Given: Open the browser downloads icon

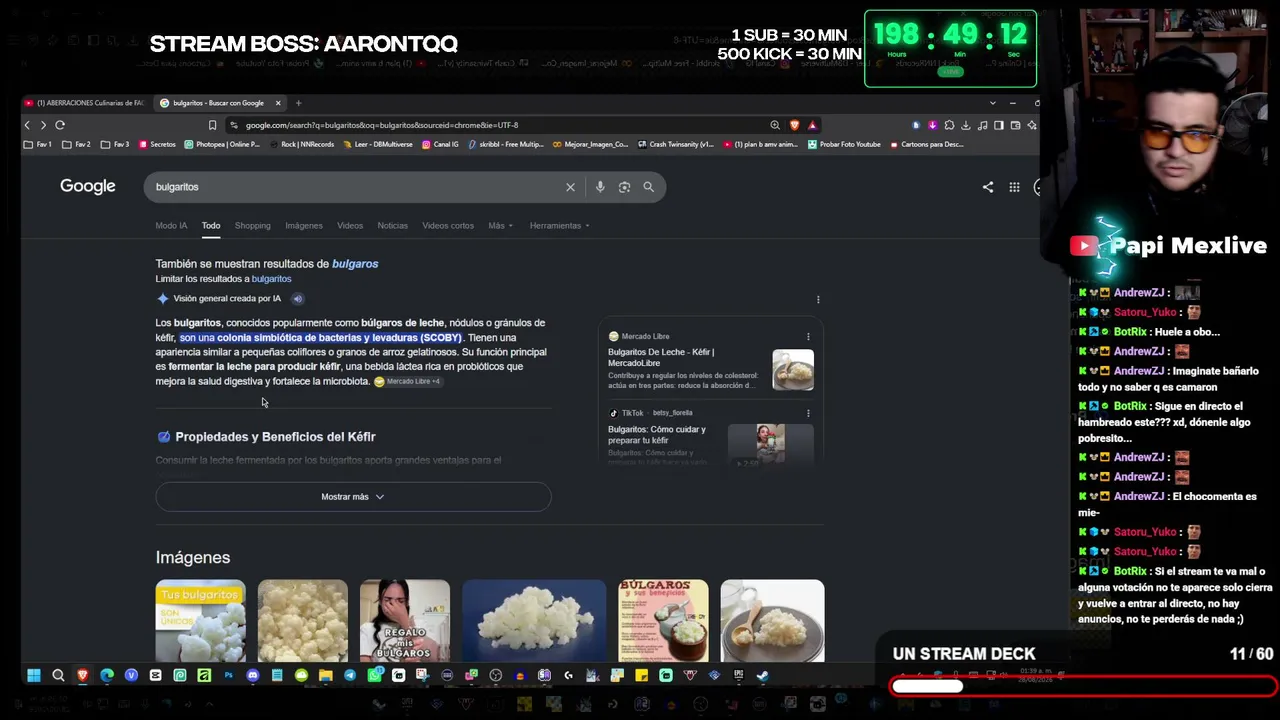Looking at the screenshot, I should pyautogui.click(x=965, y=125).
